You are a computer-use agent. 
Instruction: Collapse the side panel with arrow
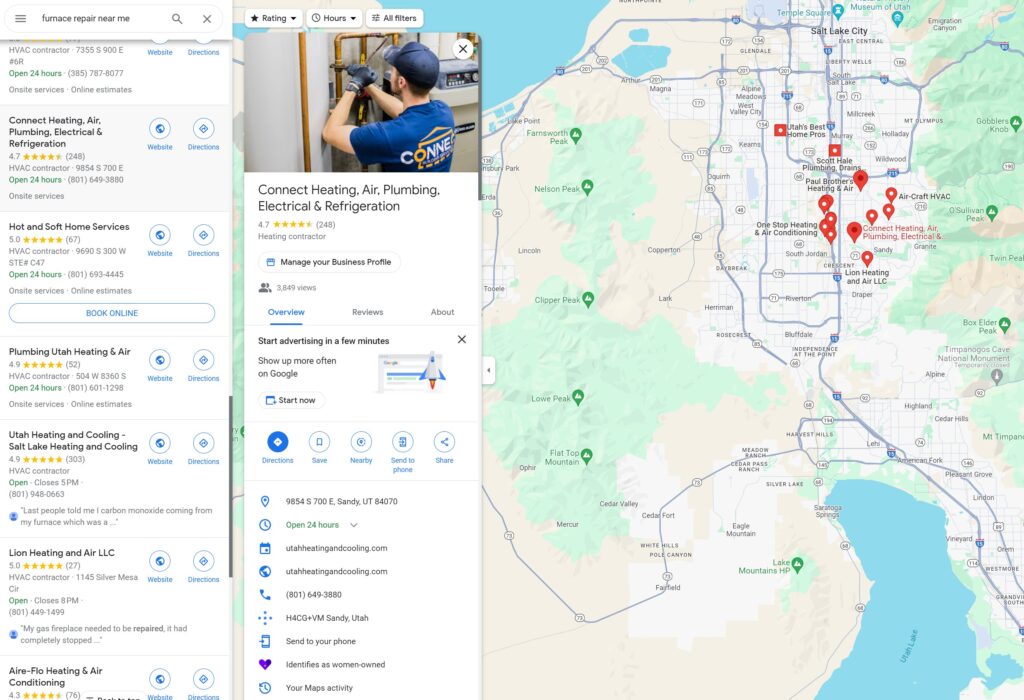click(488, 370)
